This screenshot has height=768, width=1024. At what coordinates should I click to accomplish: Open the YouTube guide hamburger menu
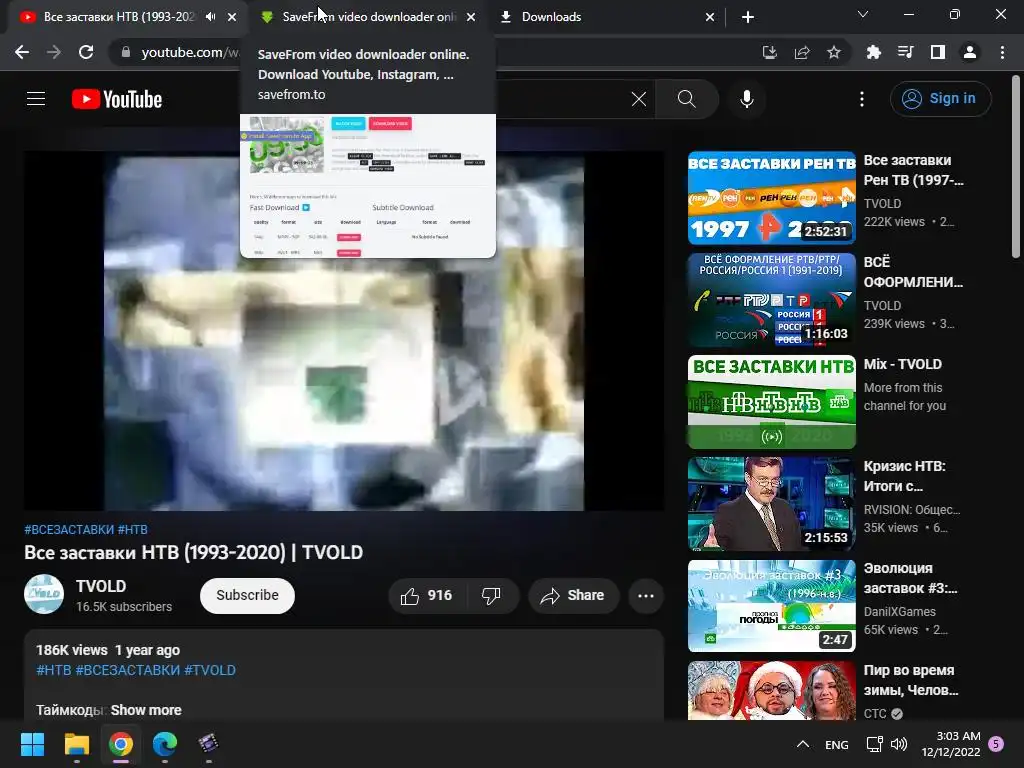pyautogui.click(x=36, y=99)
